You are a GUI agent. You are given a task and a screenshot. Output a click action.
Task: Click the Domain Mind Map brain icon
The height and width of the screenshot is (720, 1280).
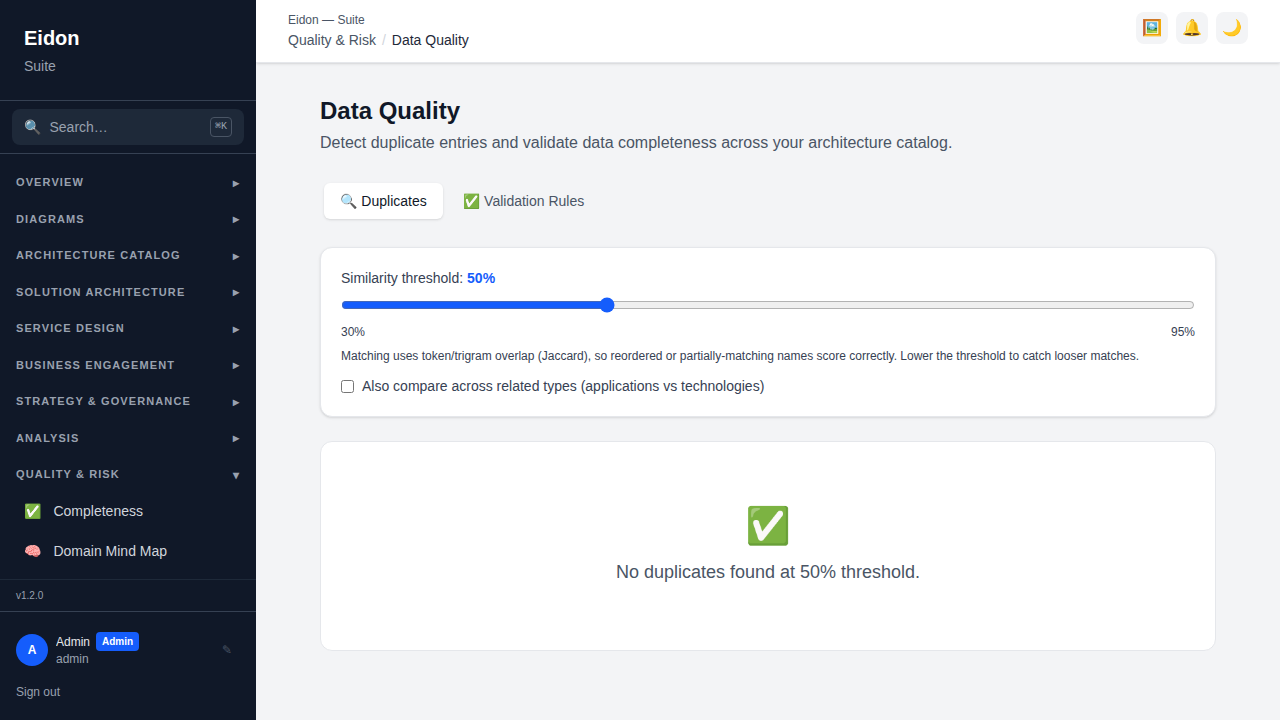coord(33,551)
